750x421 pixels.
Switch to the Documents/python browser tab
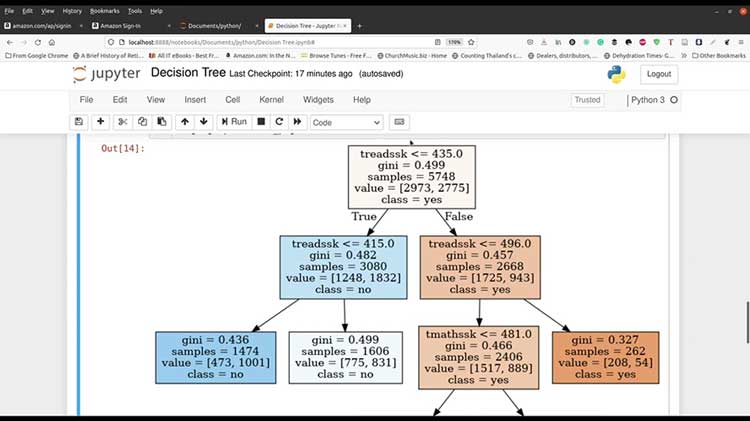coord(214,26)
